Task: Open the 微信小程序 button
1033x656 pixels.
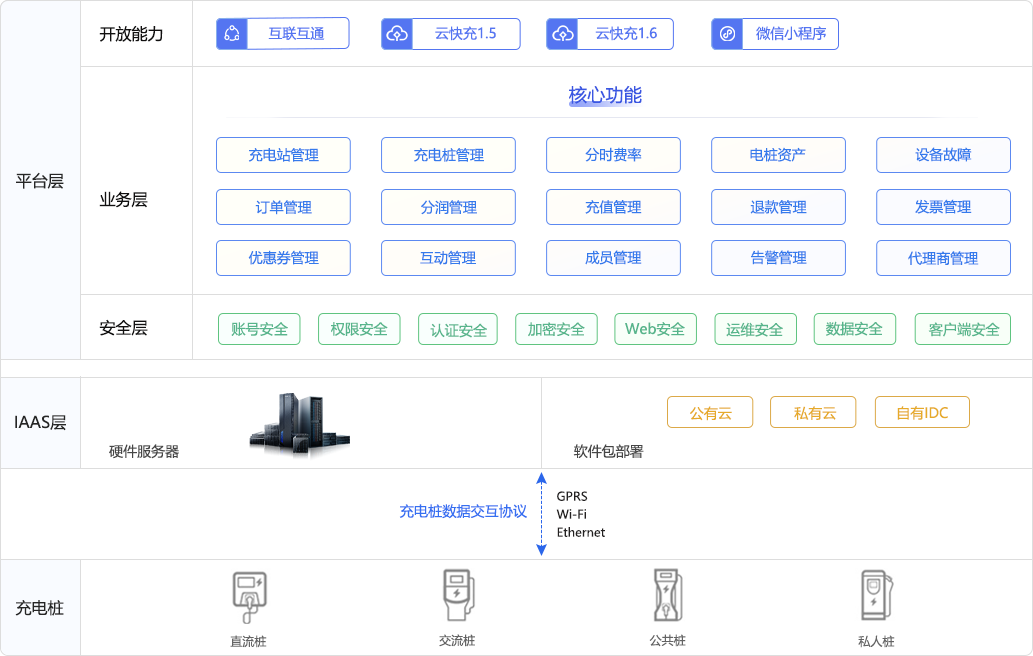Action: point(775,34)
